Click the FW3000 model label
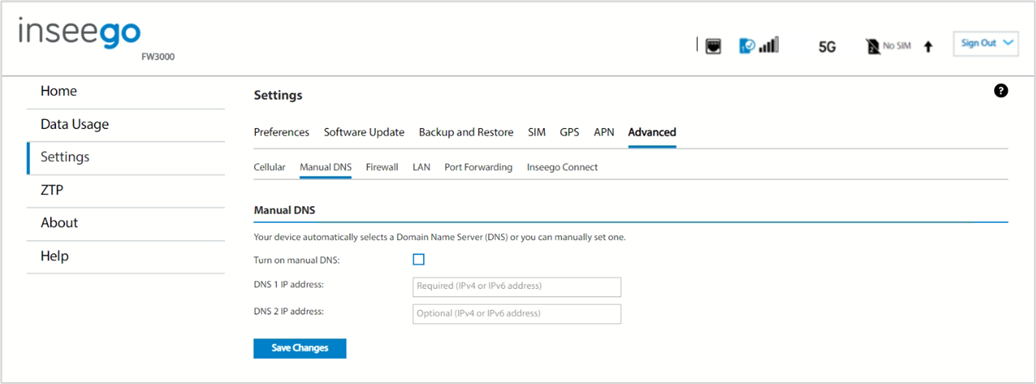 (157, 57)
